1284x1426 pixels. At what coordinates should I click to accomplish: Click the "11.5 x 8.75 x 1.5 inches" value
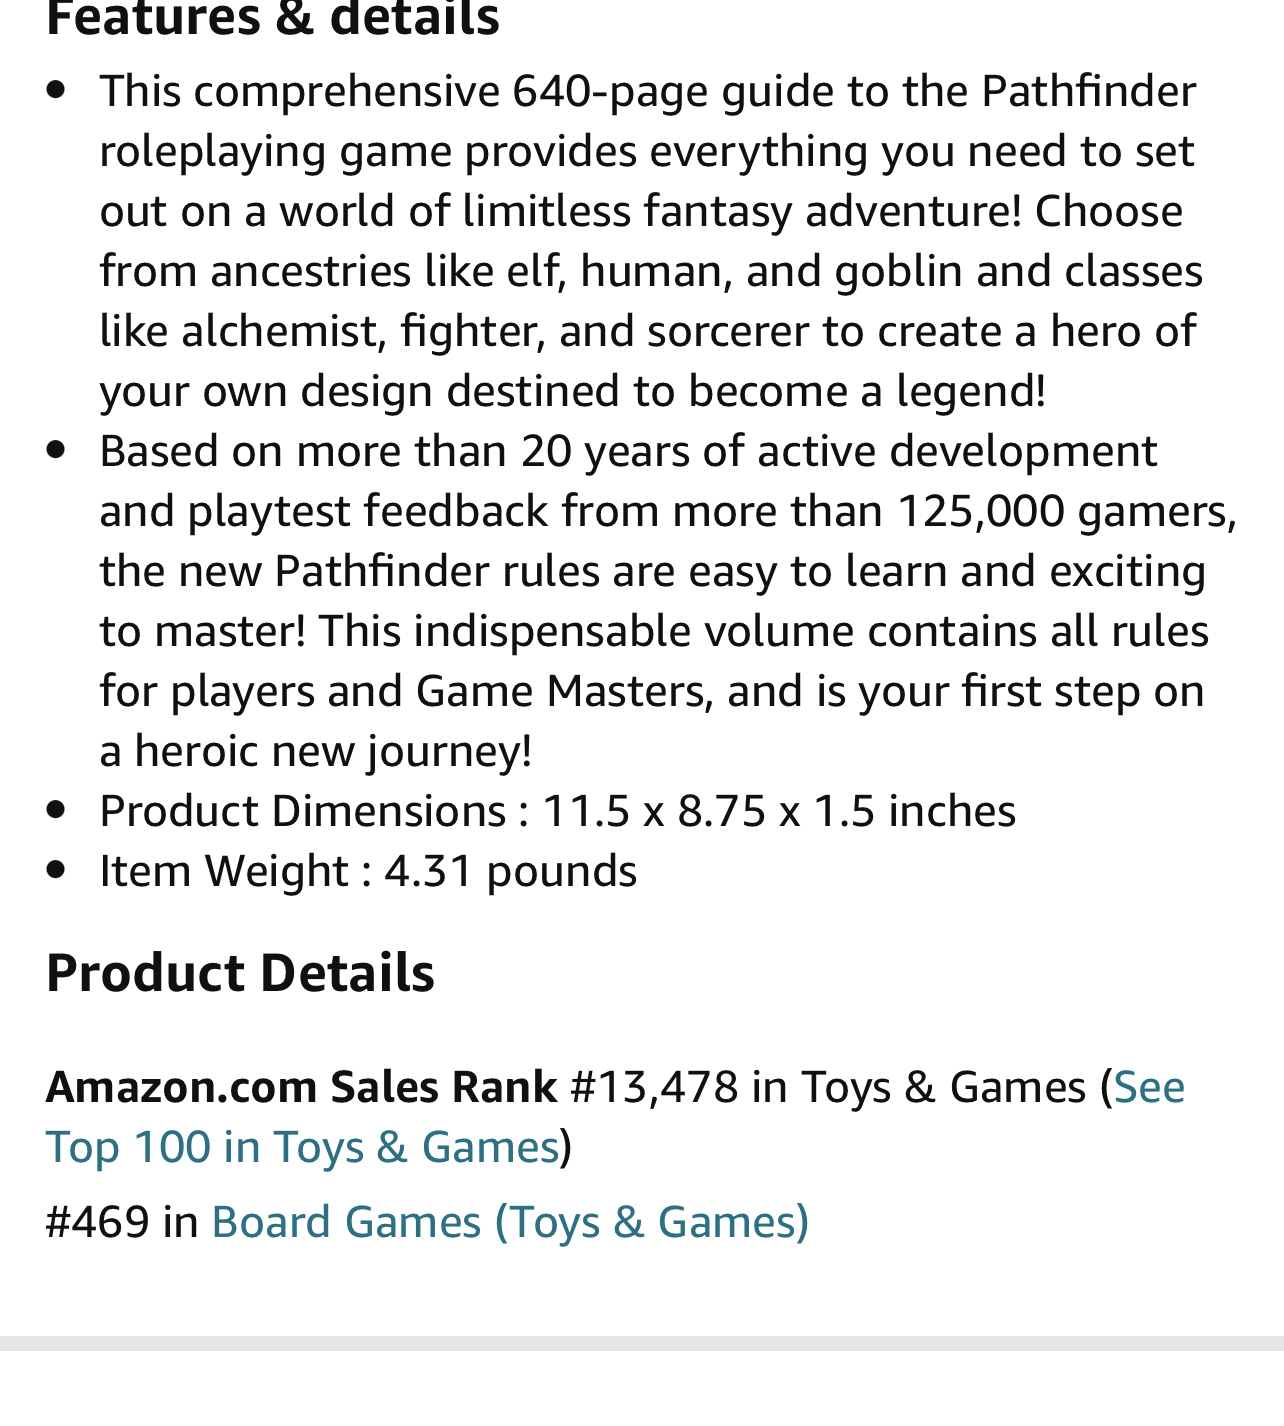[778, 811]
